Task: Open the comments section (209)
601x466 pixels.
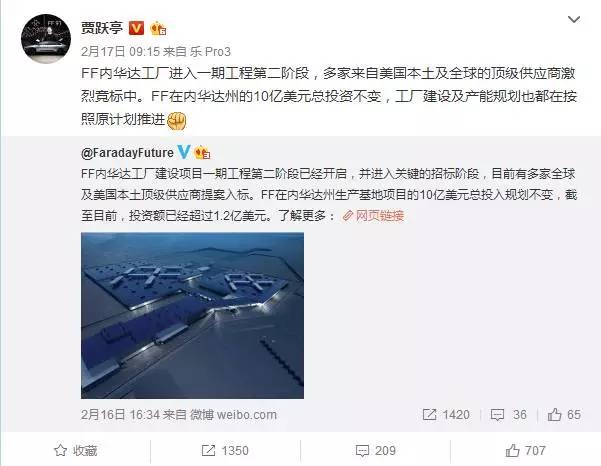Action: tap(376, 450)
